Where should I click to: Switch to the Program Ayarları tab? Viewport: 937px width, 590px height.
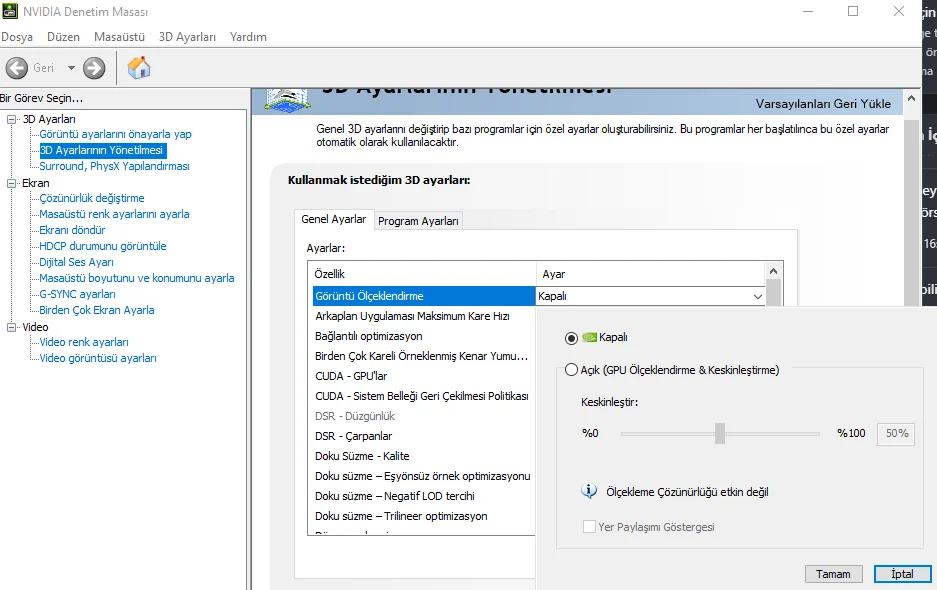[418, 221]
